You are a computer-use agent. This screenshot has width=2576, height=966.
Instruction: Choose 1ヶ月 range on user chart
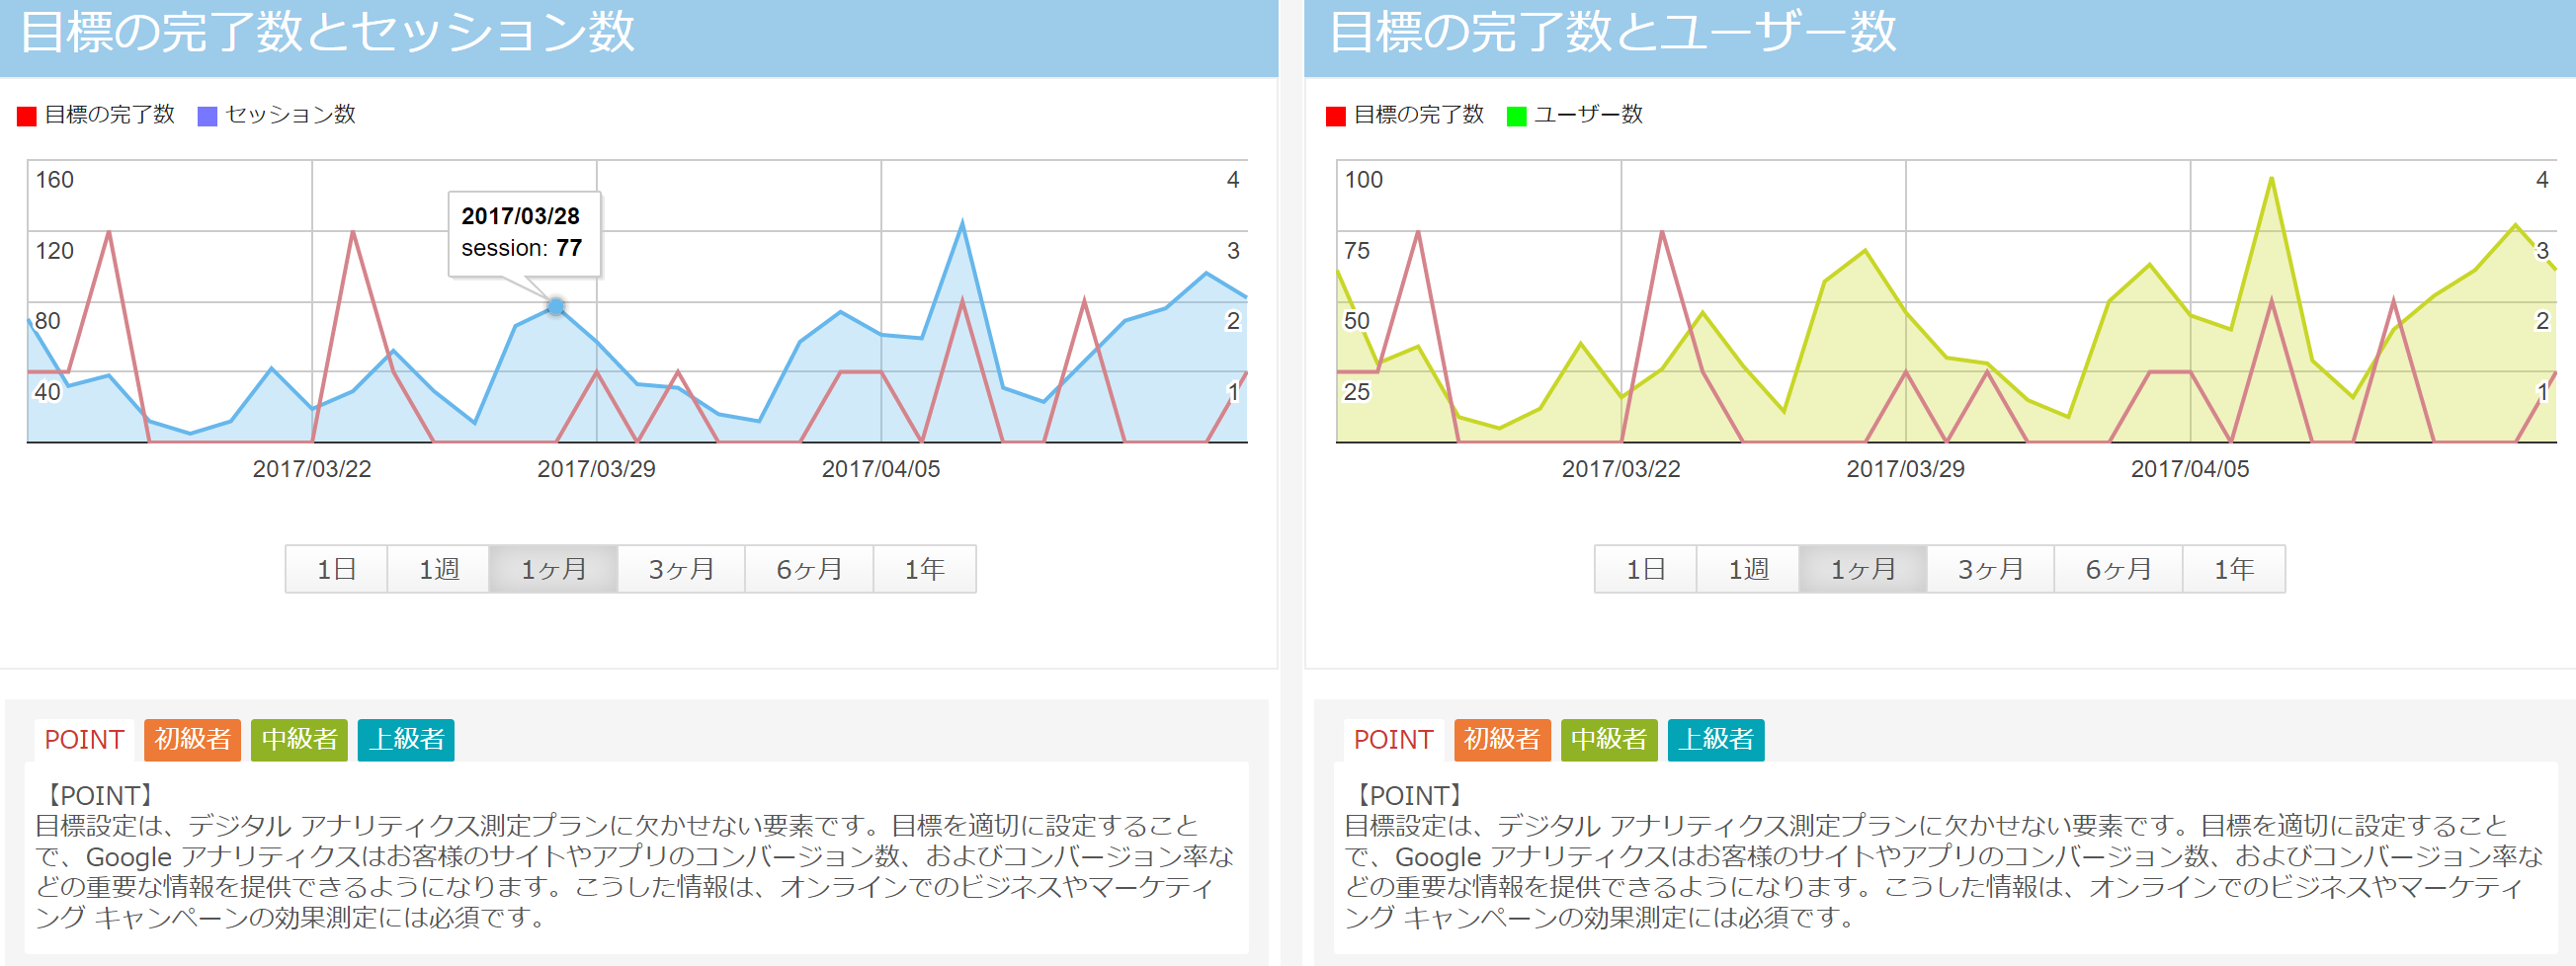point(1862,569)
